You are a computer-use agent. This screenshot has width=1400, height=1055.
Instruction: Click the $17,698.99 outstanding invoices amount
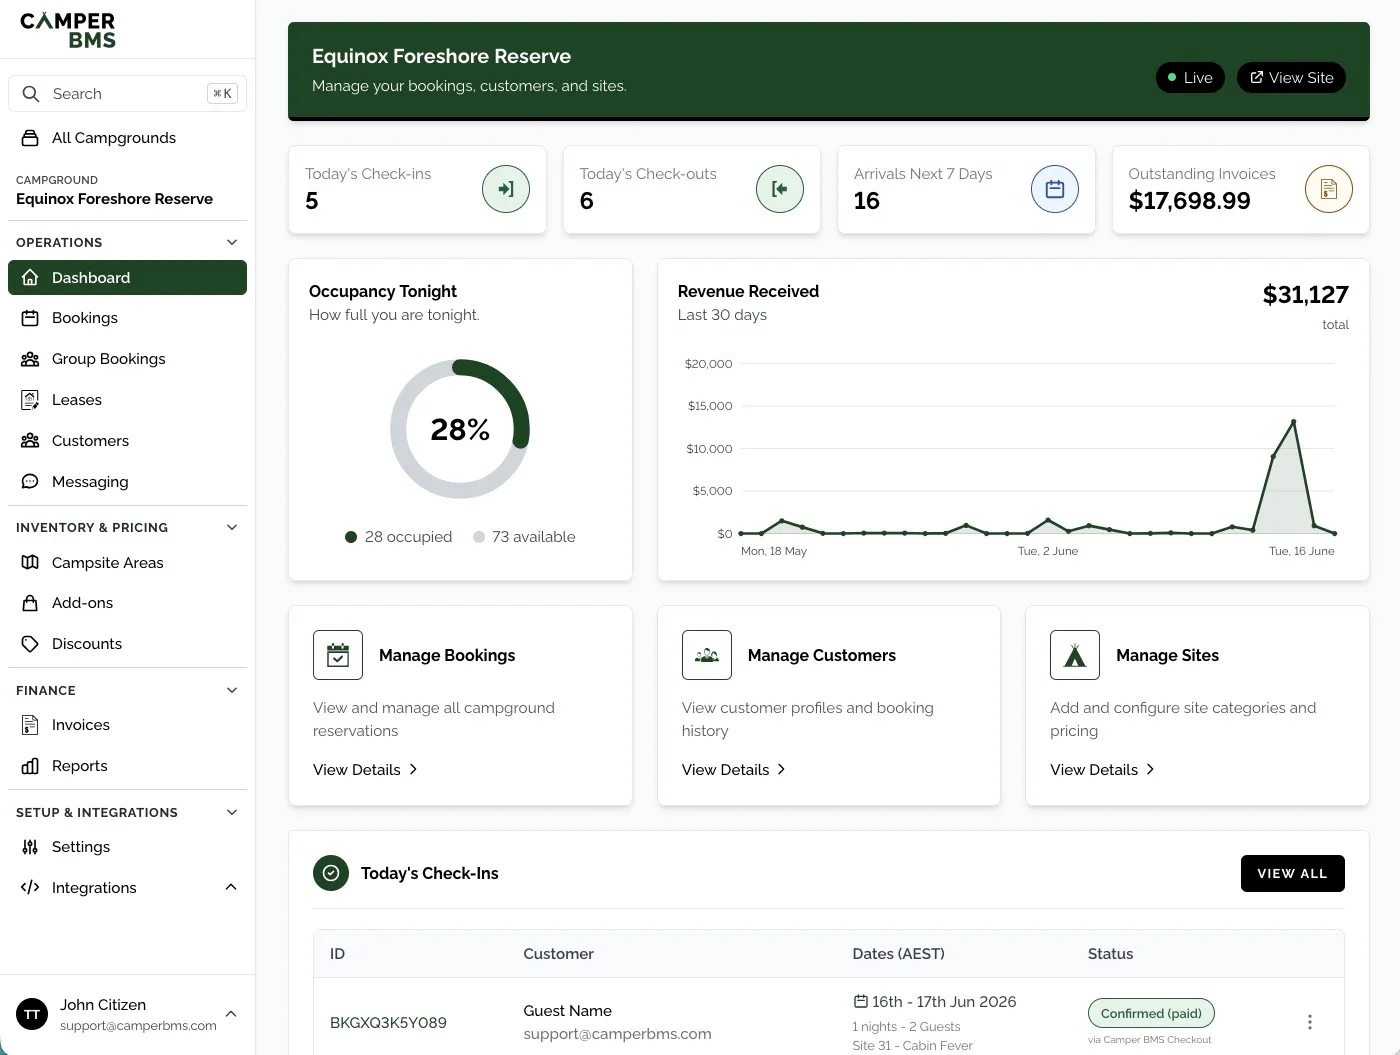[x=1189, y=201]
